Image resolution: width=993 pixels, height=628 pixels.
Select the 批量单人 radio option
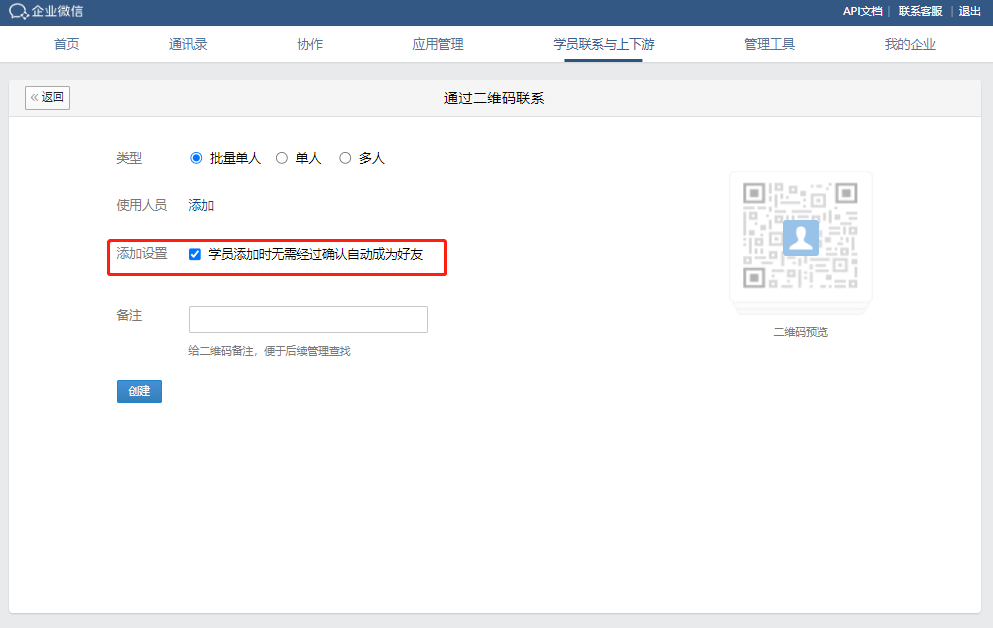click(x=196, y=158)
